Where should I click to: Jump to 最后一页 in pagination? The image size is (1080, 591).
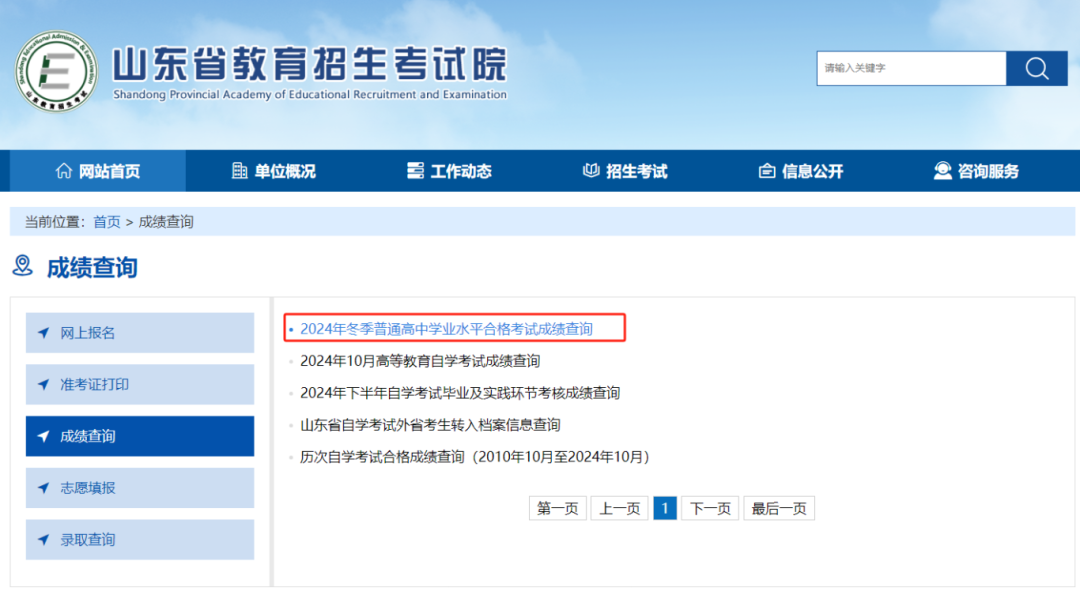click(779, 508)
